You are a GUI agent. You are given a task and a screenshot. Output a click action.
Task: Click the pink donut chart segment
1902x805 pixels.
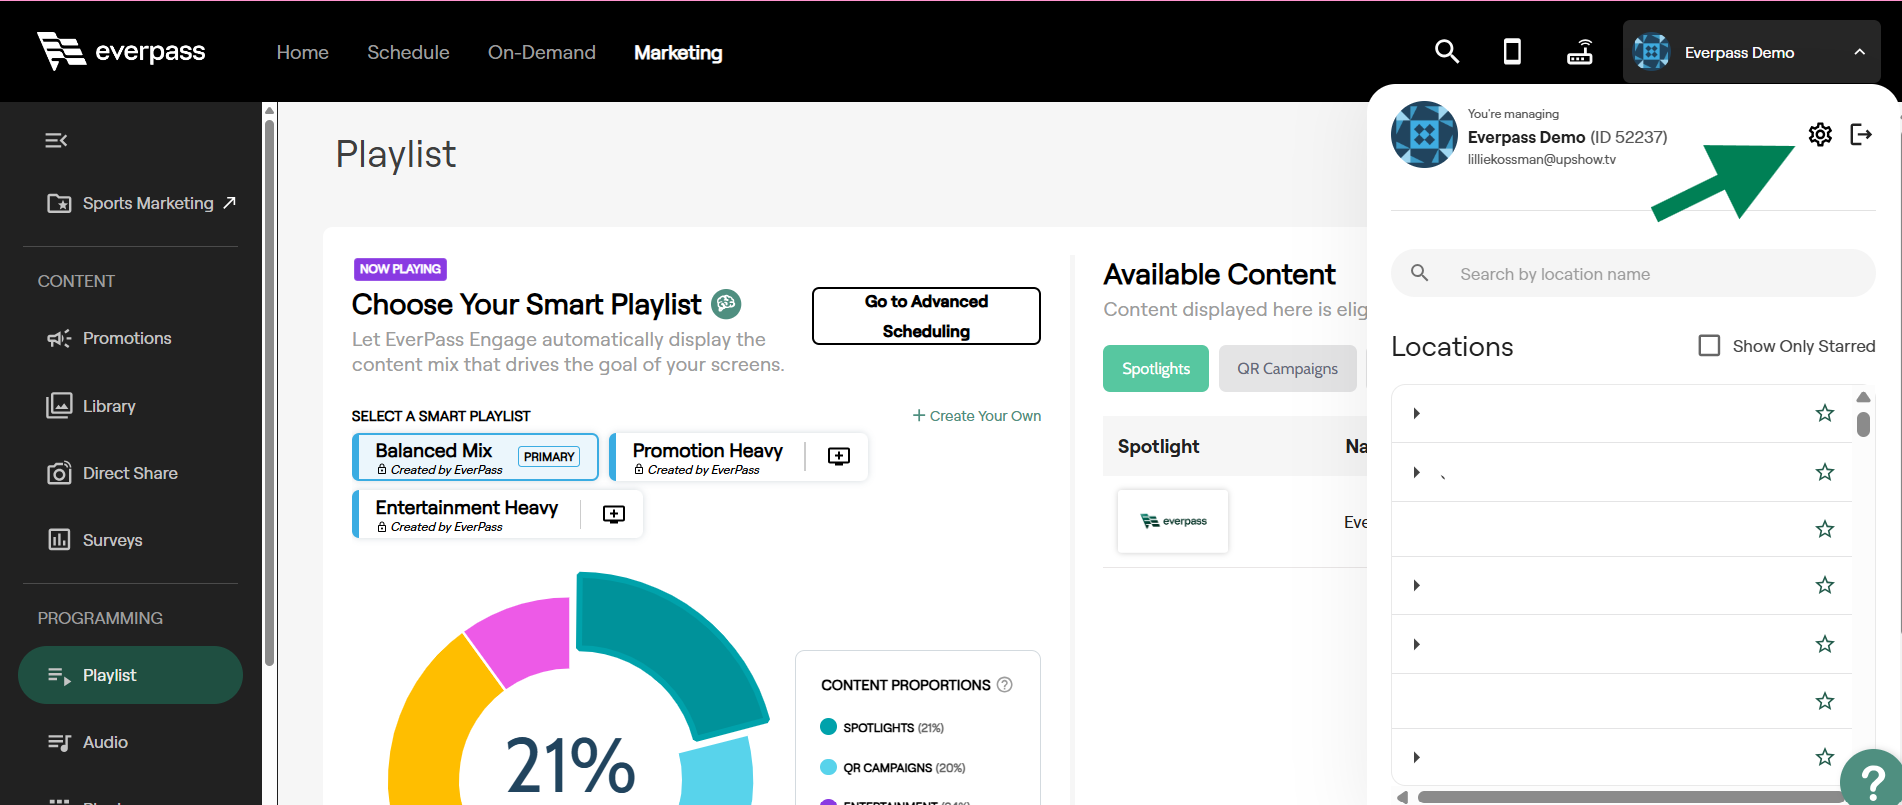click(x=523, y=640)
